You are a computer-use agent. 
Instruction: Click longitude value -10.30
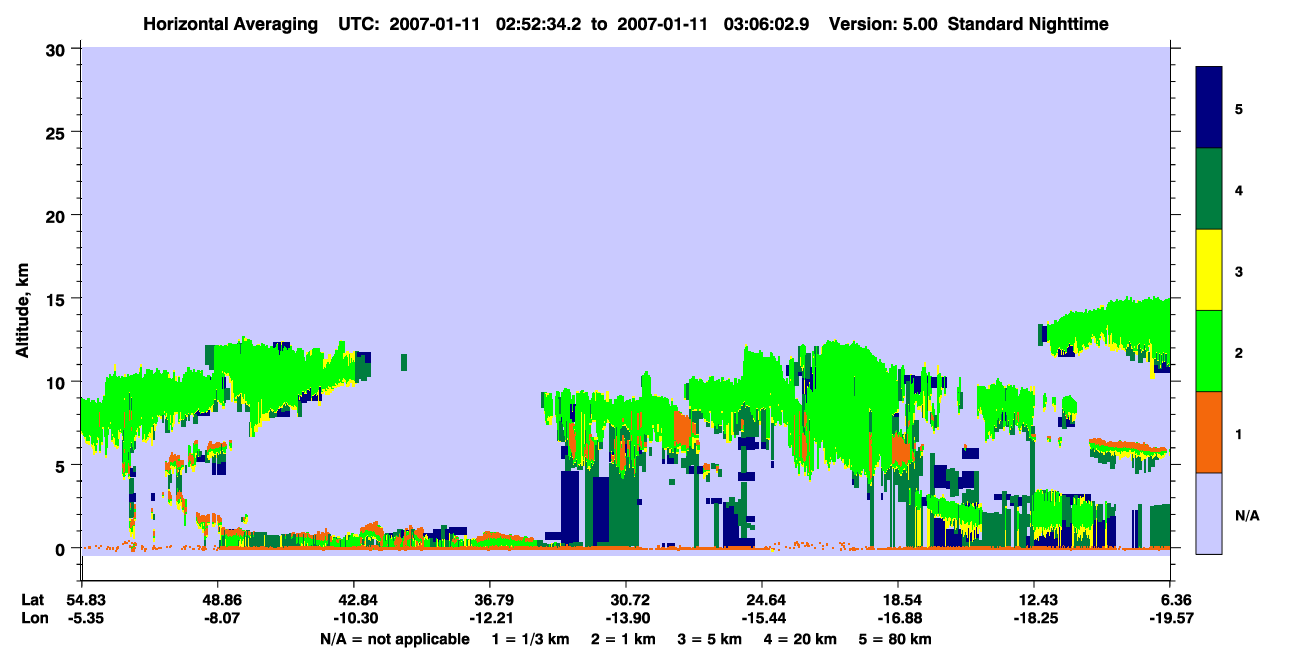coord(354,618)
